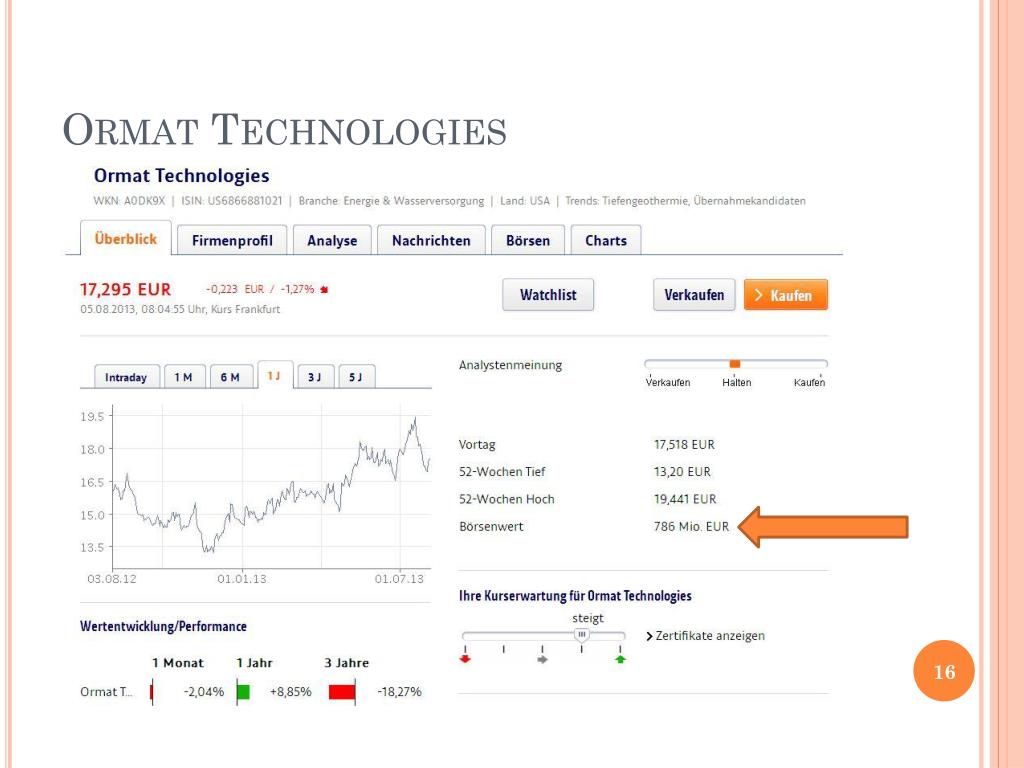
Task: Click the Verkaufen button
Action: click(694, 295)
